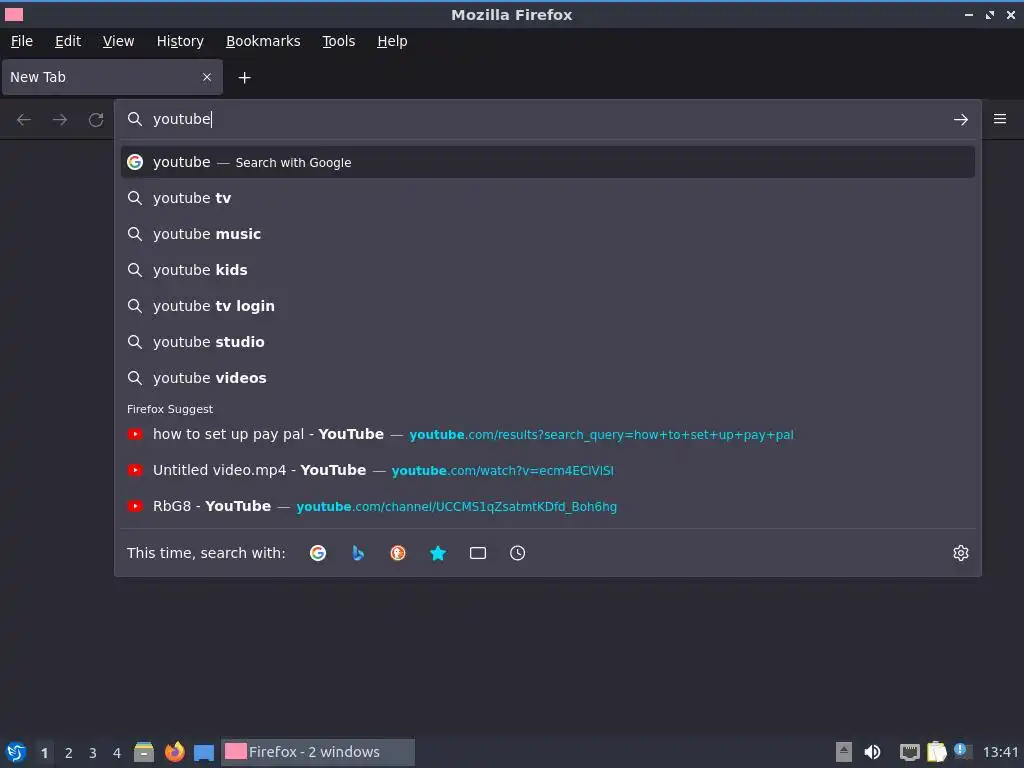Search bookmarks using the star icon
The width and height of the screenshot is (1024, 768).
(438, 553)
